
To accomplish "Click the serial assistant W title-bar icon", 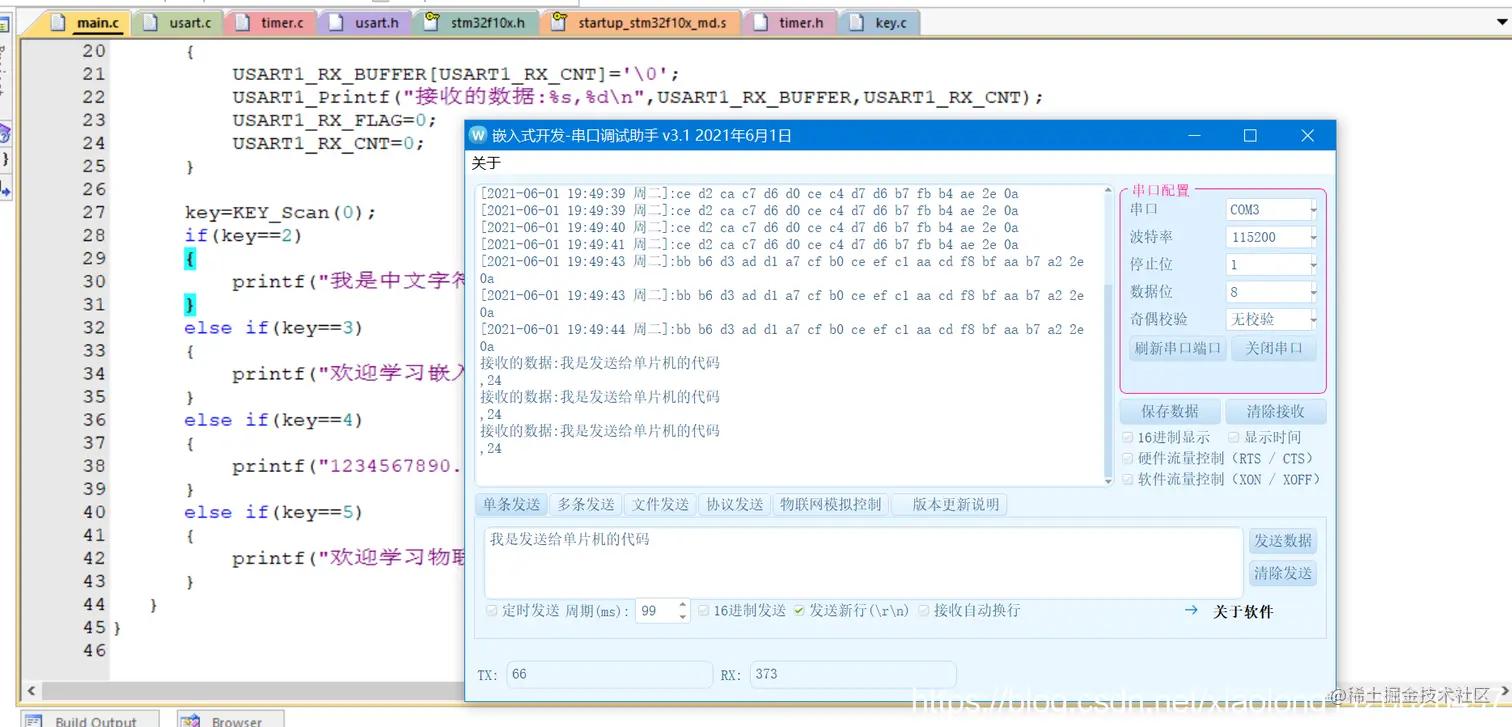I will [x=477, y=135].
